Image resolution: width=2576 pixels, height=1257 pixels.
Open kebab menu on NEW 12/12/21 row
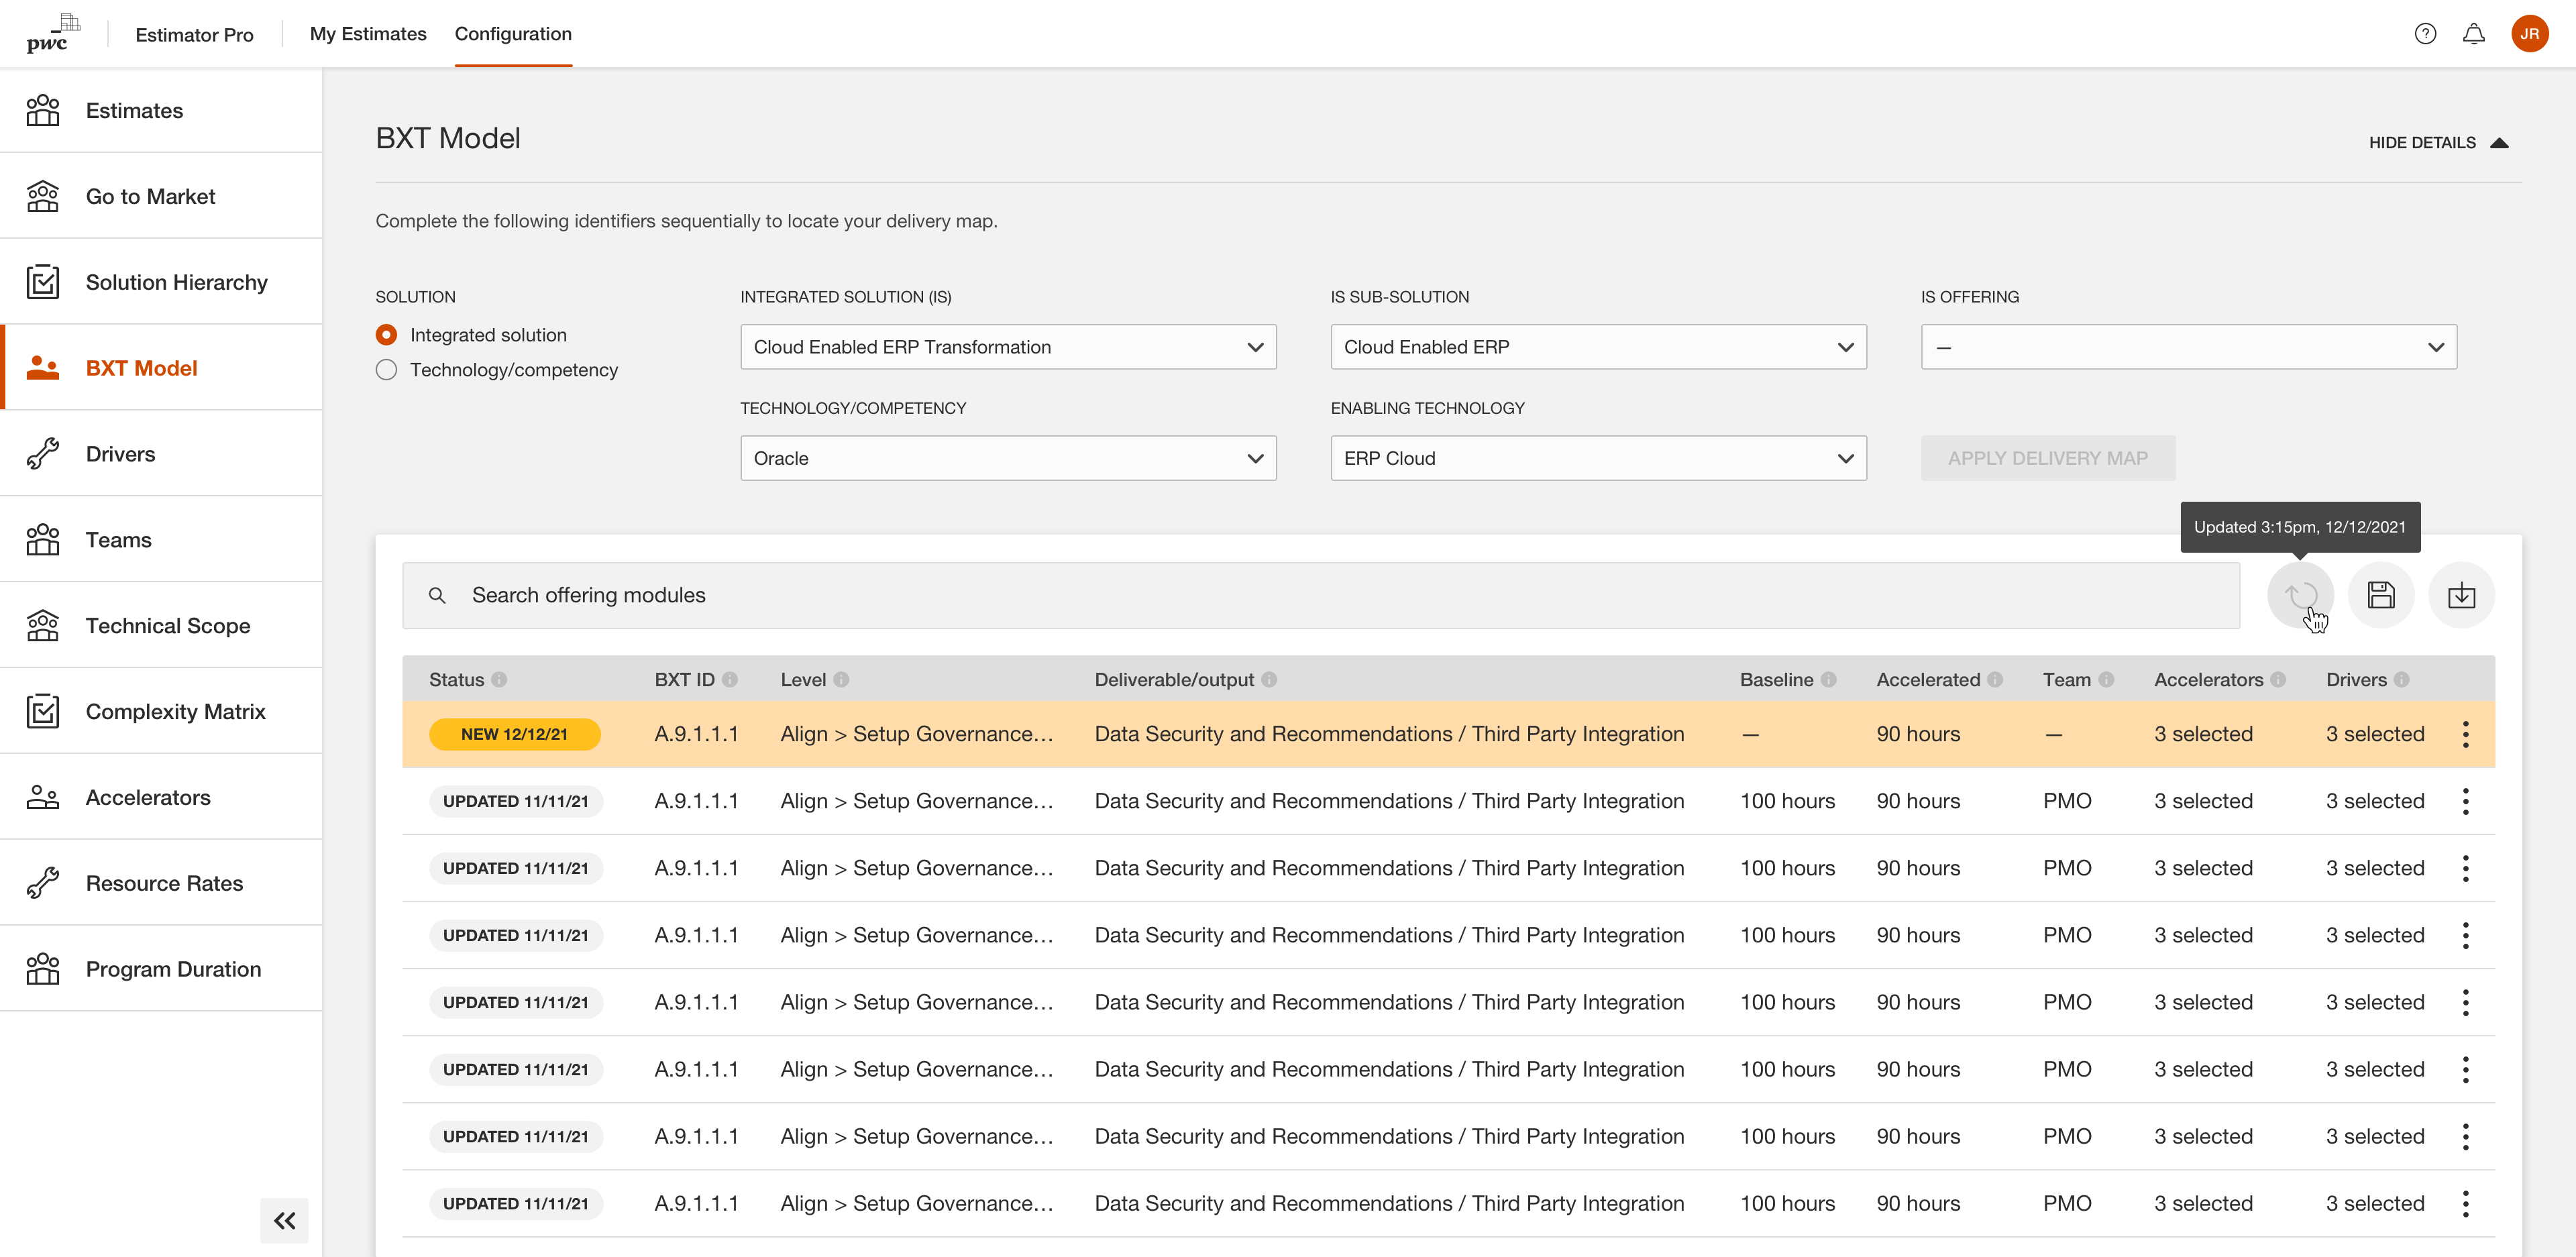coord(2465,734)
